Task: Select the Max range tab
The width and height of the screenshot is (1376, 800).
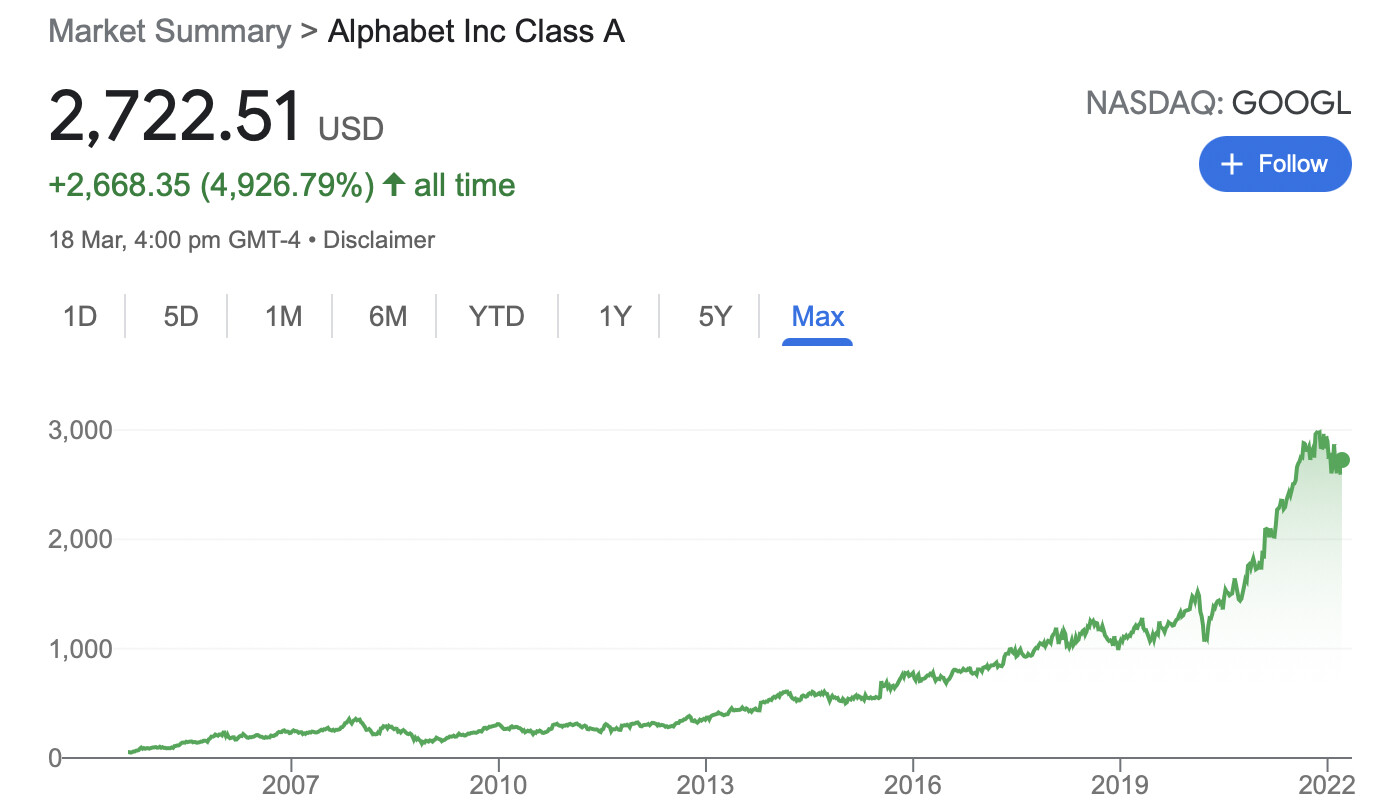Action: [x=818, y=317]
